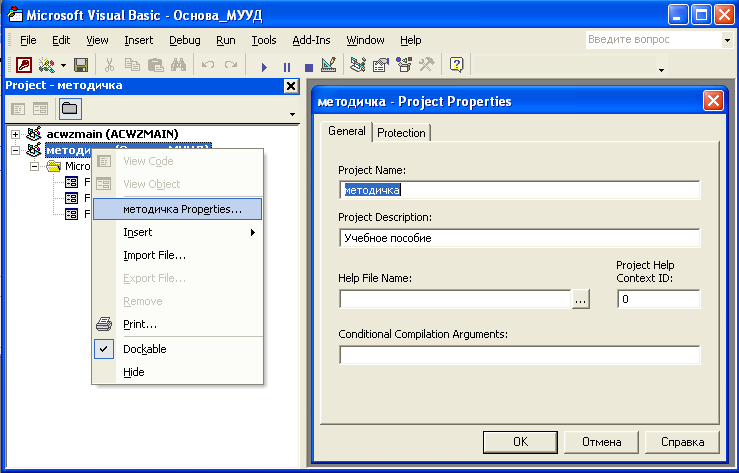Click the Project Description field
This screenshot has width=739, height=473.
(x=519, y=238)
